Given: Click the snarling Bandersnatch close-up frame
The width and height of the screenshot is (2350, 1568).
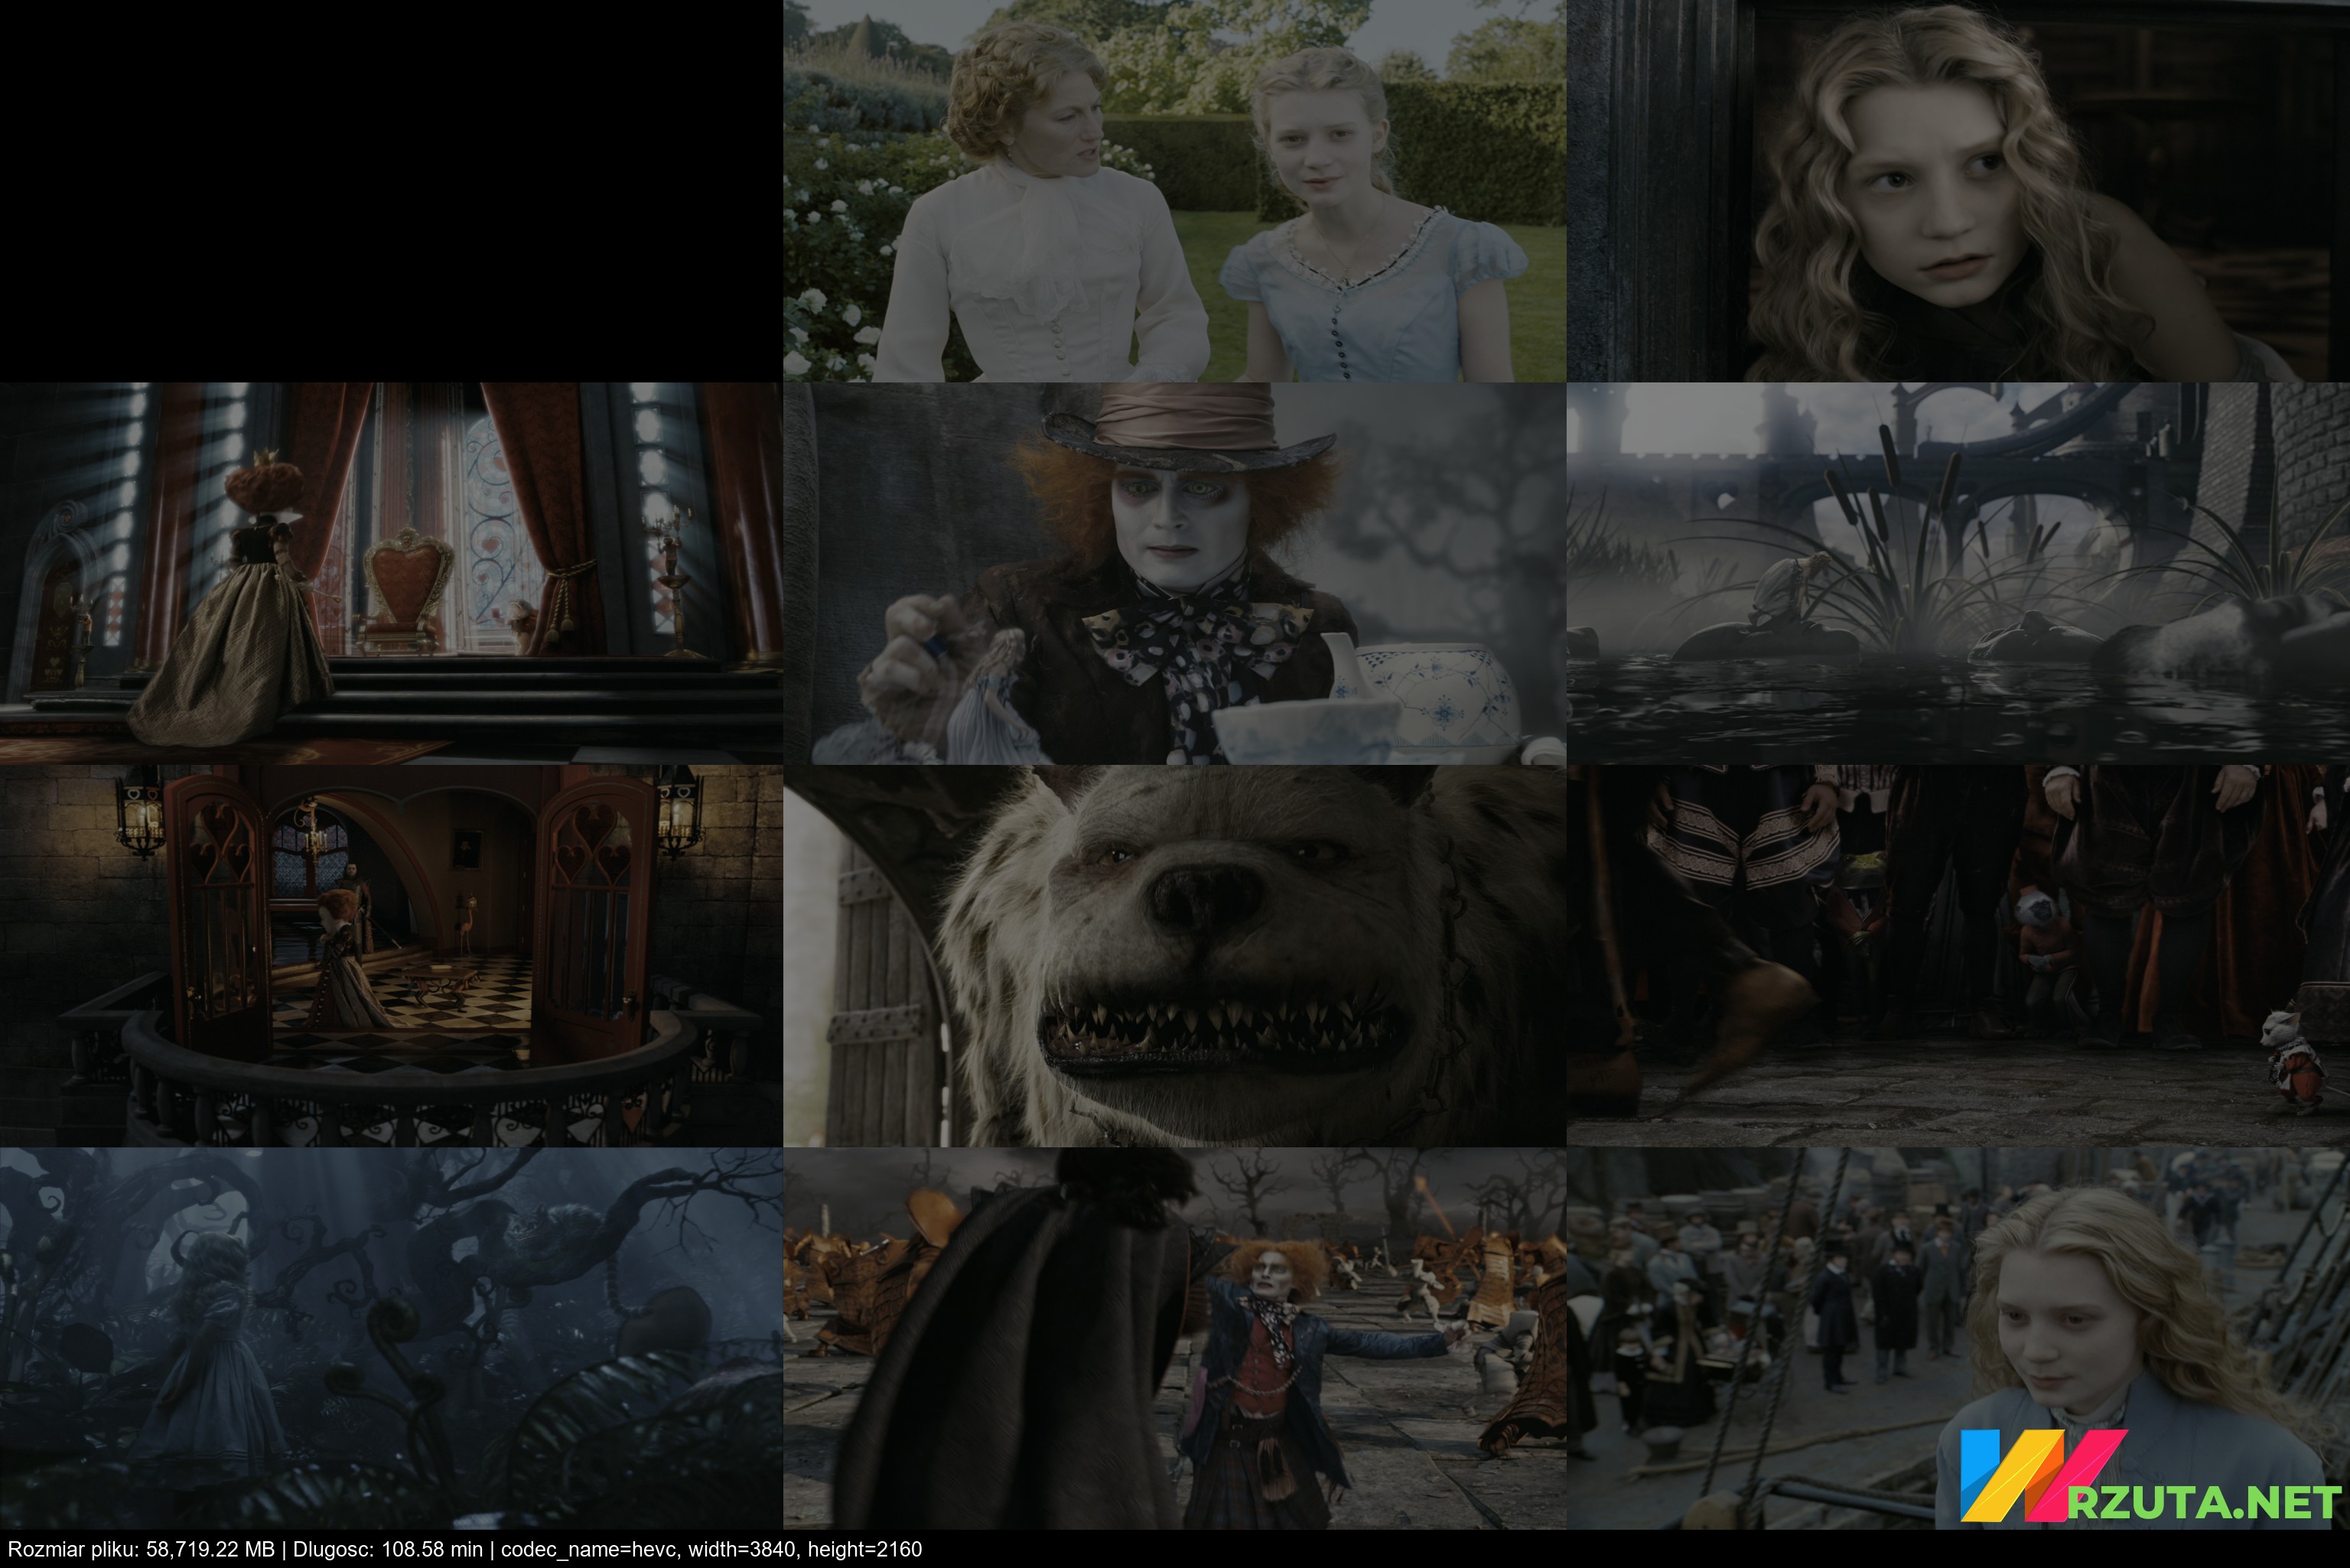Looking at the screenshot, I should coord(1174,956).
